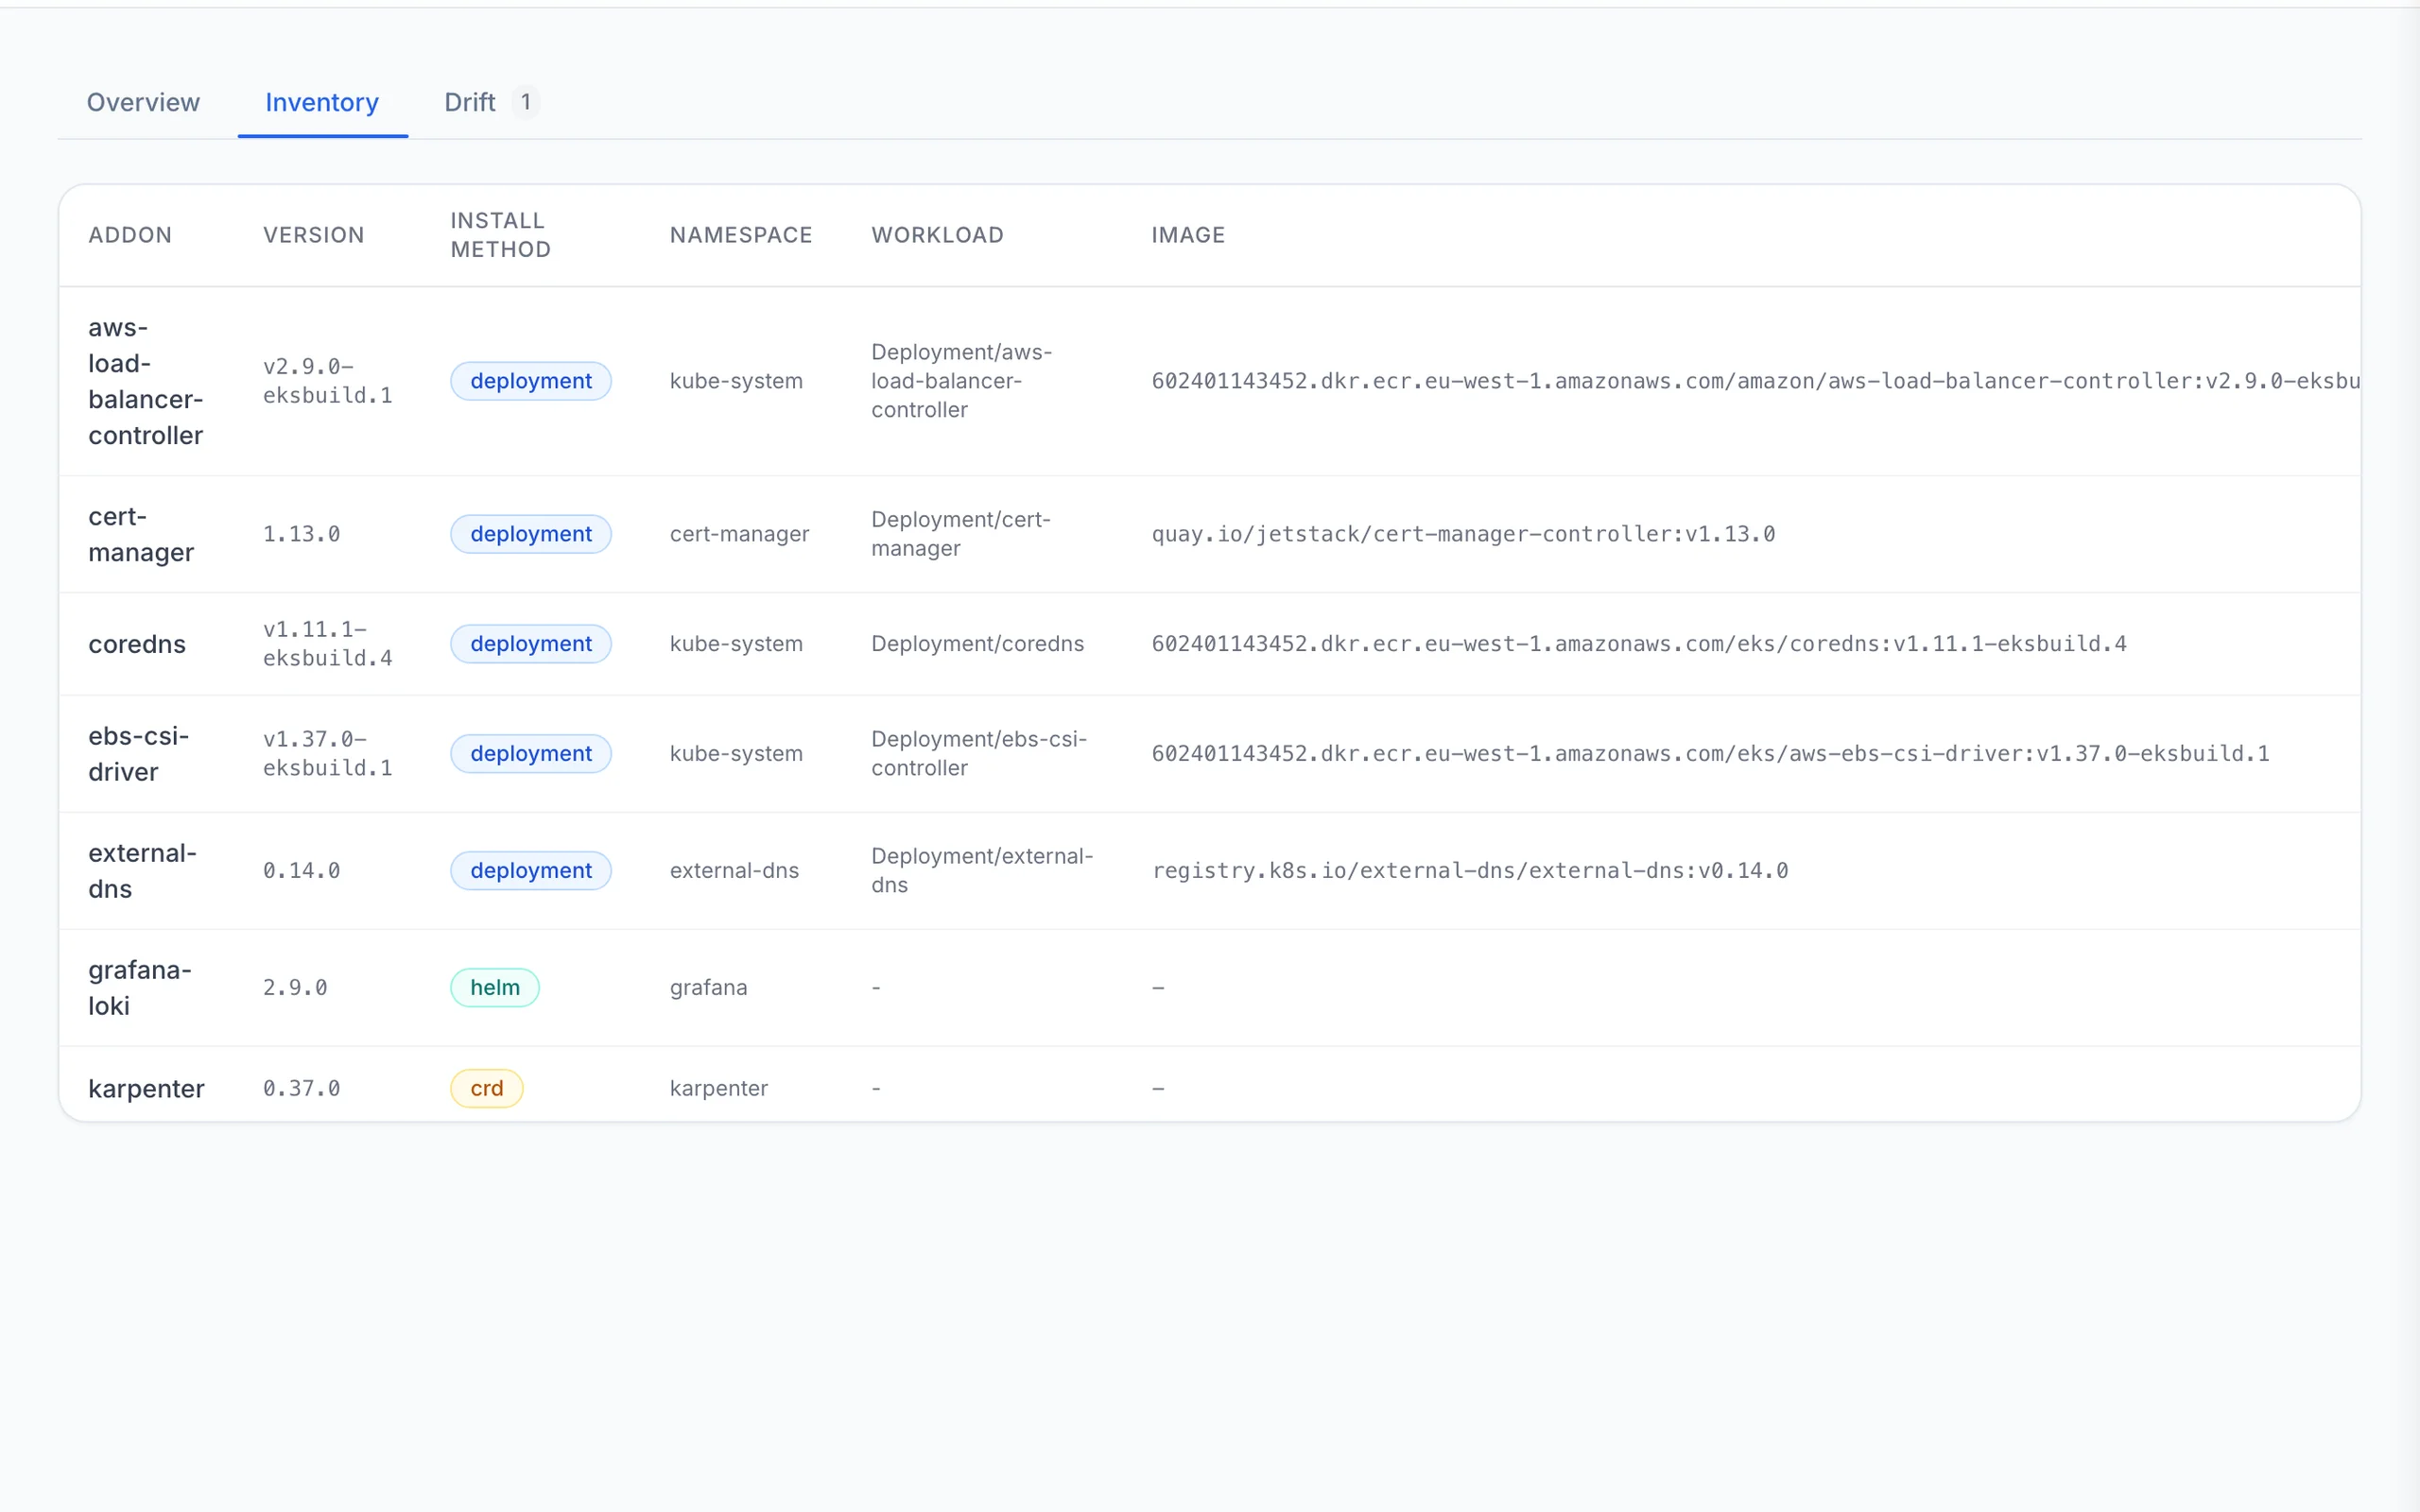The image size is (2420, 1512).
Task: Switch to the Overview tab
Action: 142,102
